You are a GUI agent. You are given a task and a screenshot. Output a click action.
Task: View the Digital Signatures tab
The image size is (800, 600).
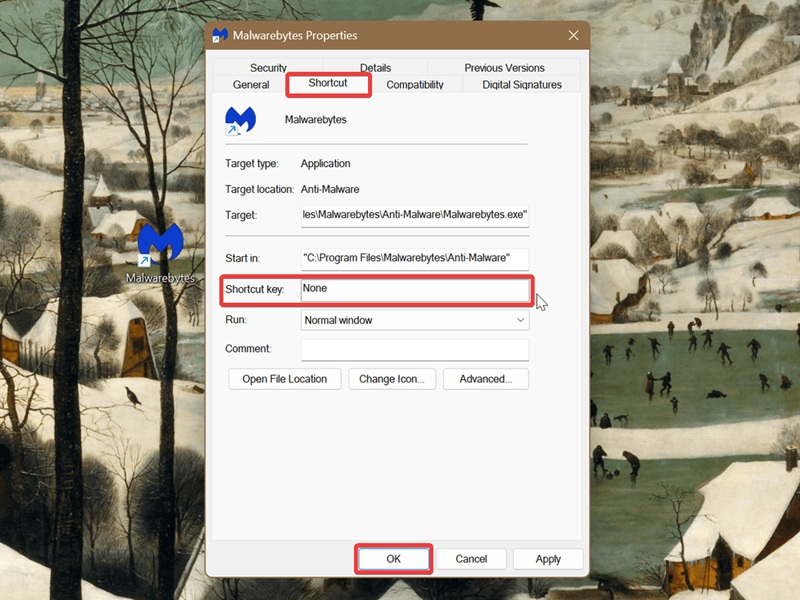click(522, 85)
